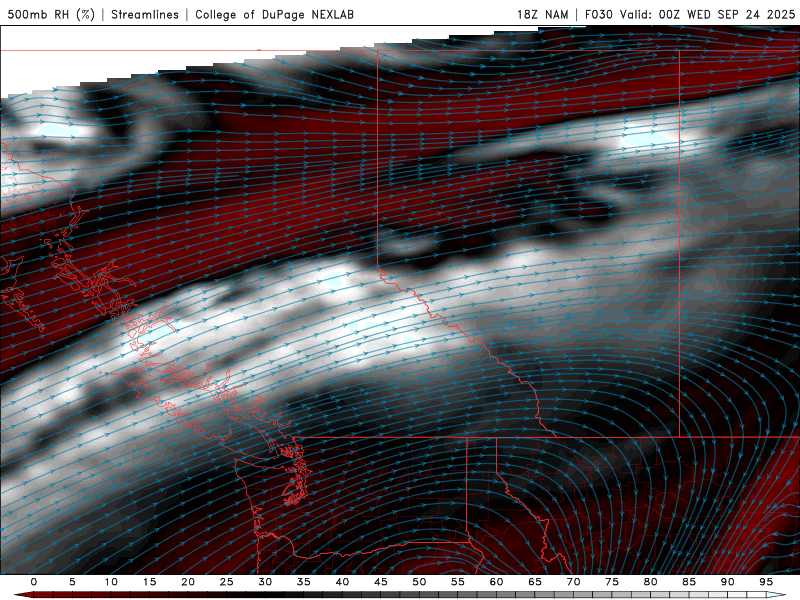
Task: Select the '0' label on the color scale
Action: [34, 582]
